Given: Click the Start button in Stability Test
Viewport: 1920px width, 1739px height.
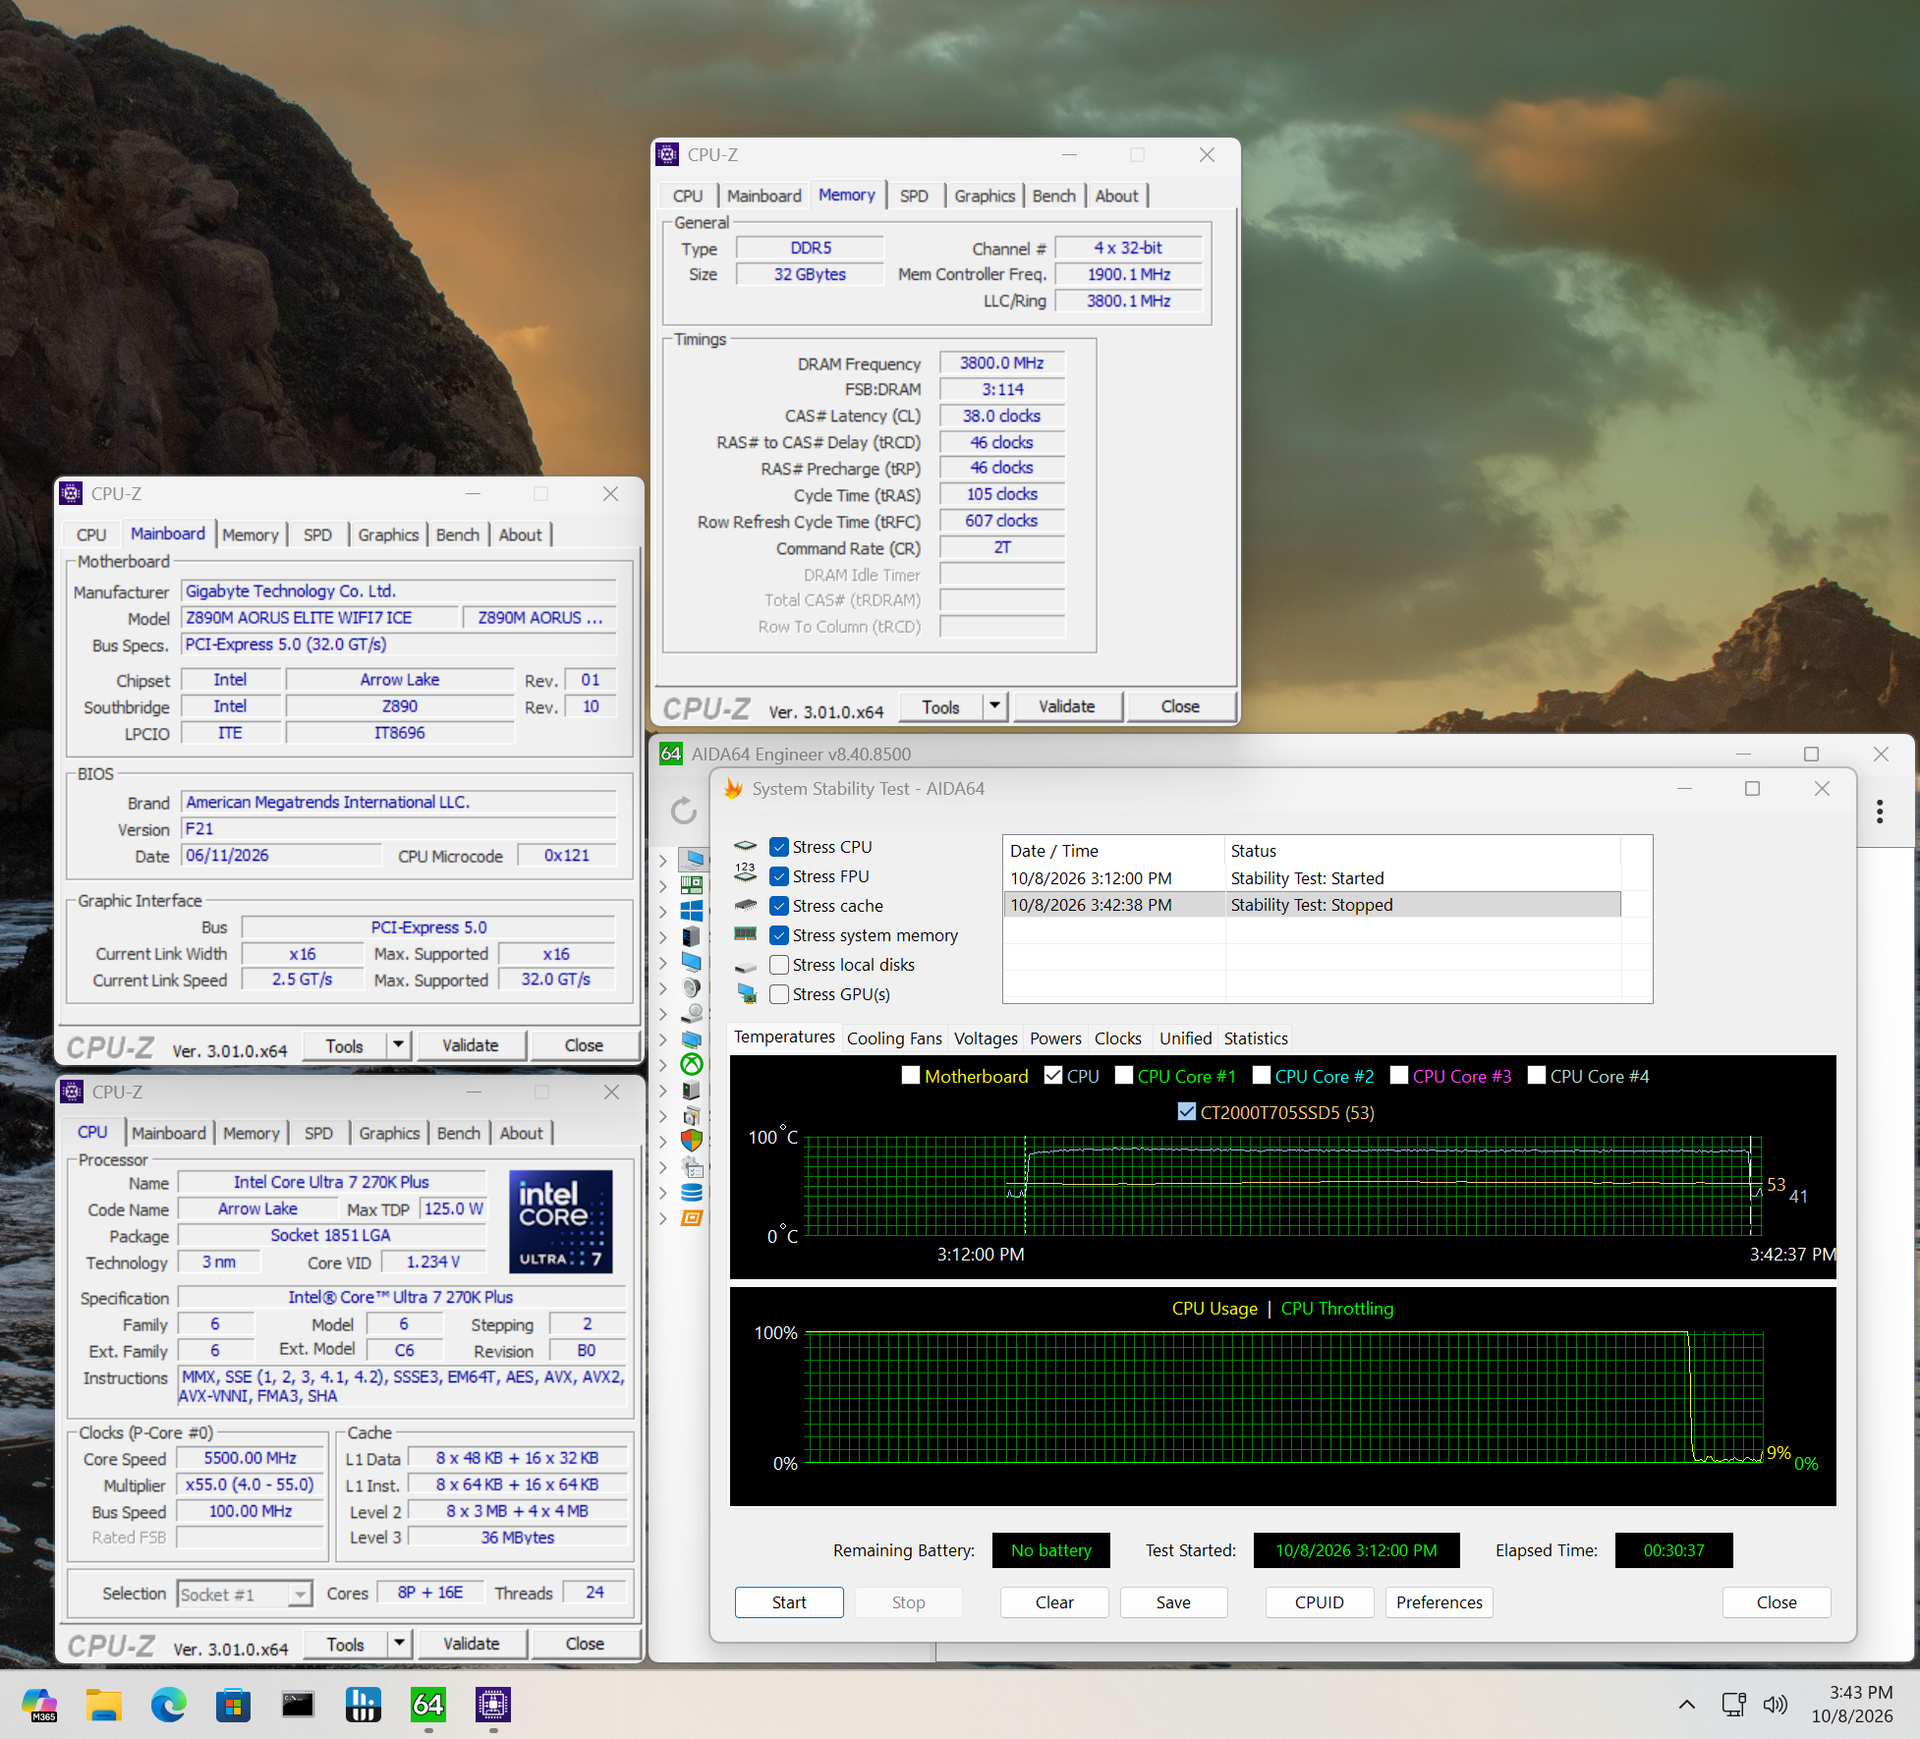Looking at the screenshot, I should tap(789, 1602).
